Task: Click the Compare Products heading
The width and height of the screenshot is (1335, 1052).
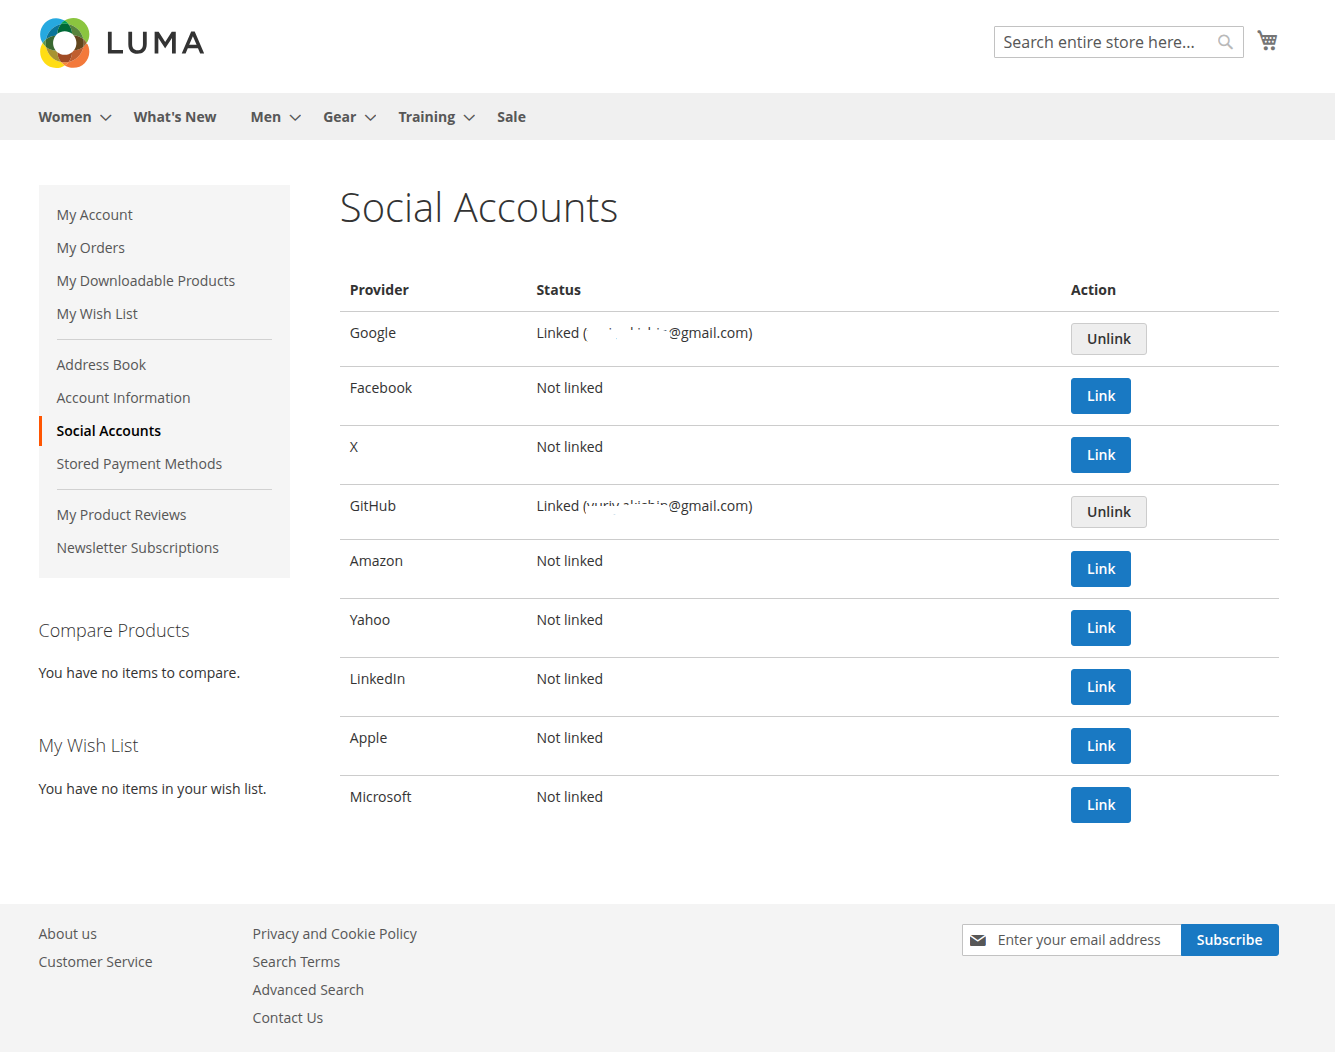Action: tap(114, 631)
